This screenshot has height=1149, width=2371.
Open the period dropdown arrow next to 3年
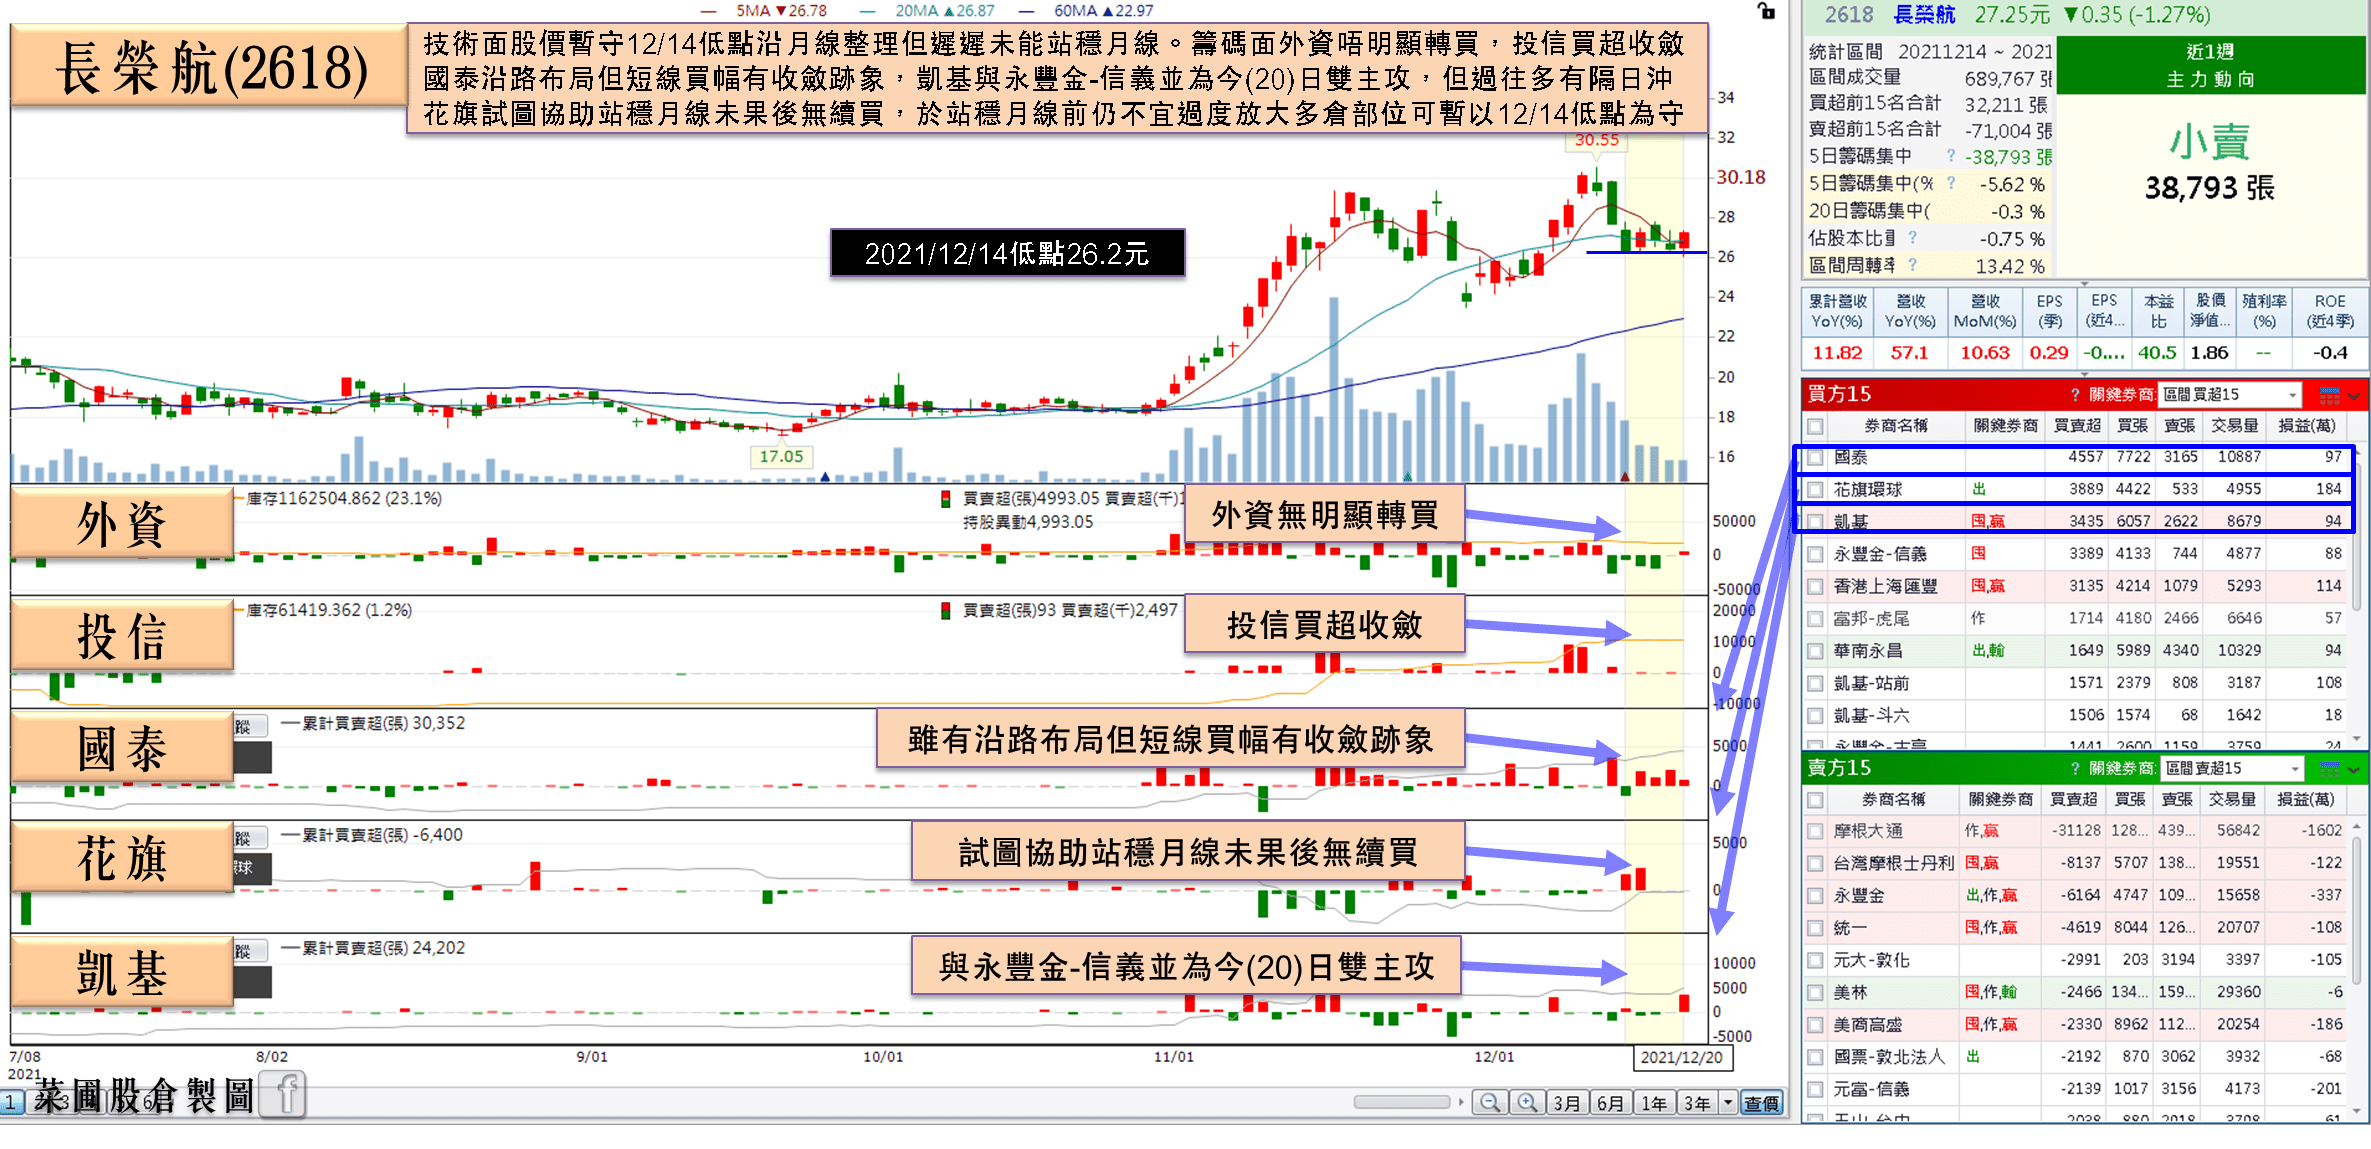1728,1102
